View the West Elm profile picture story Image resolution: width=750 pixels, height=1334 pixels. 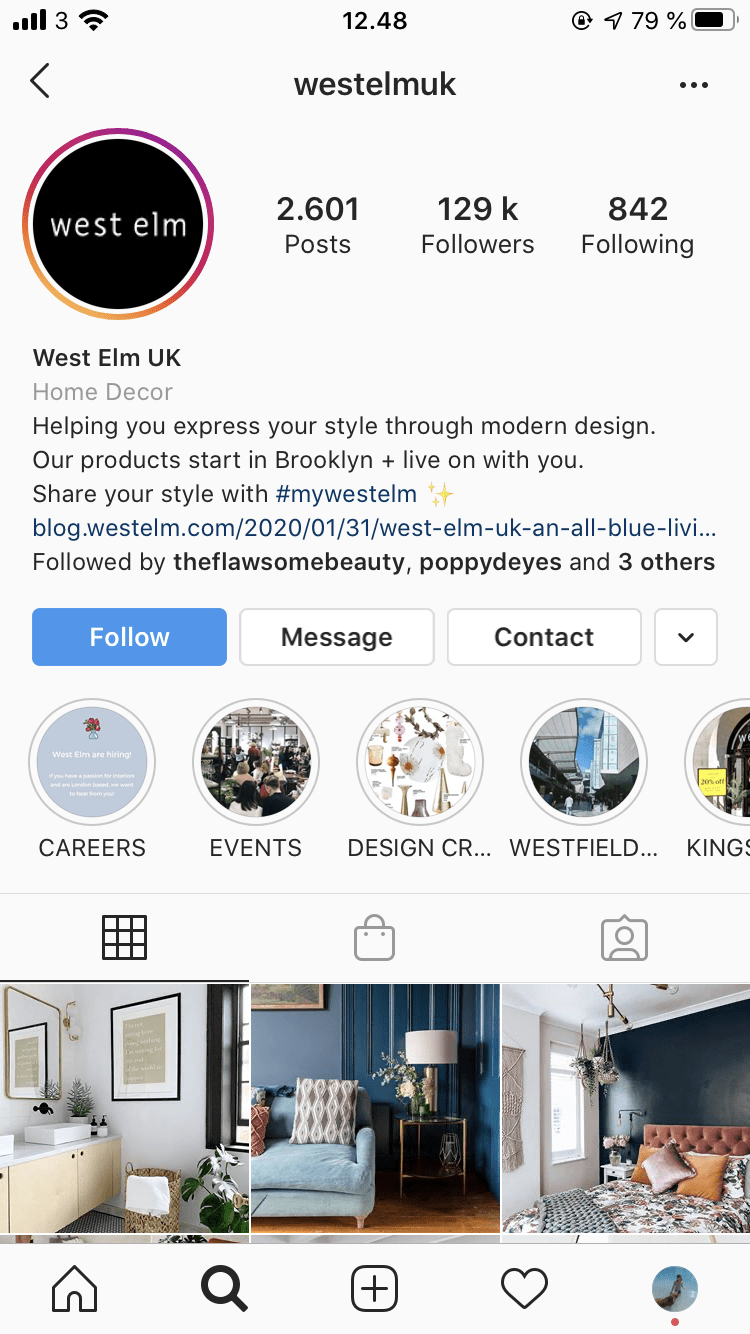click(x=118, y=224)
